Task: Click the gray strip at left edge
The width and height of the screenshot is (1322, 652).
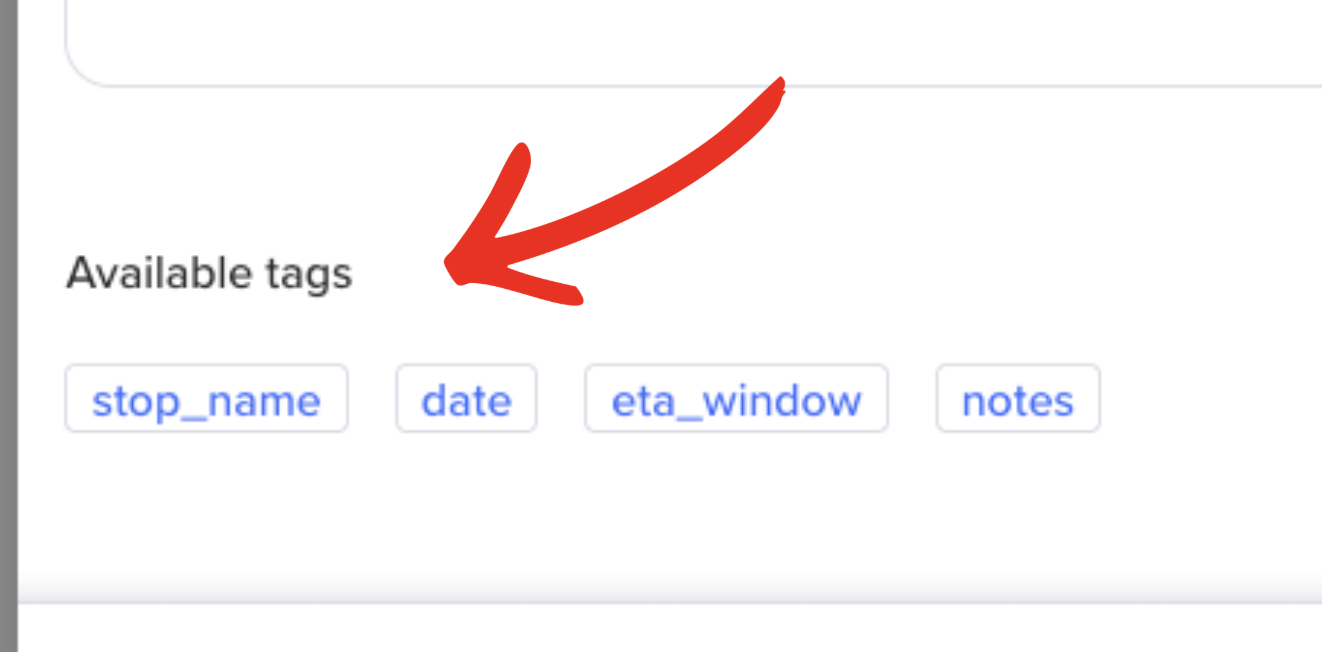Action: (9, 326)
